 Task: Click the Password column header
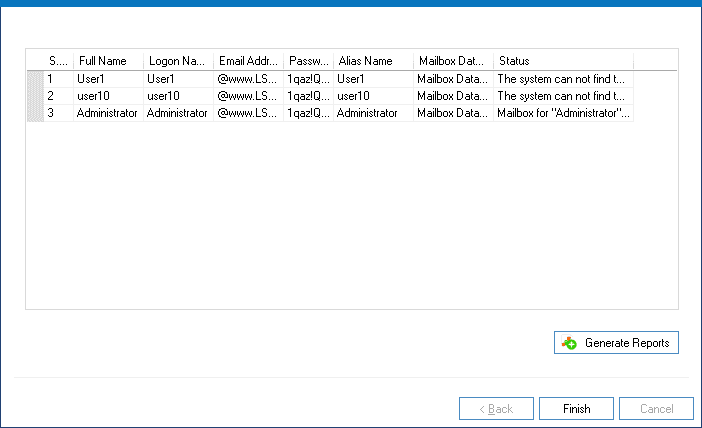308,61
